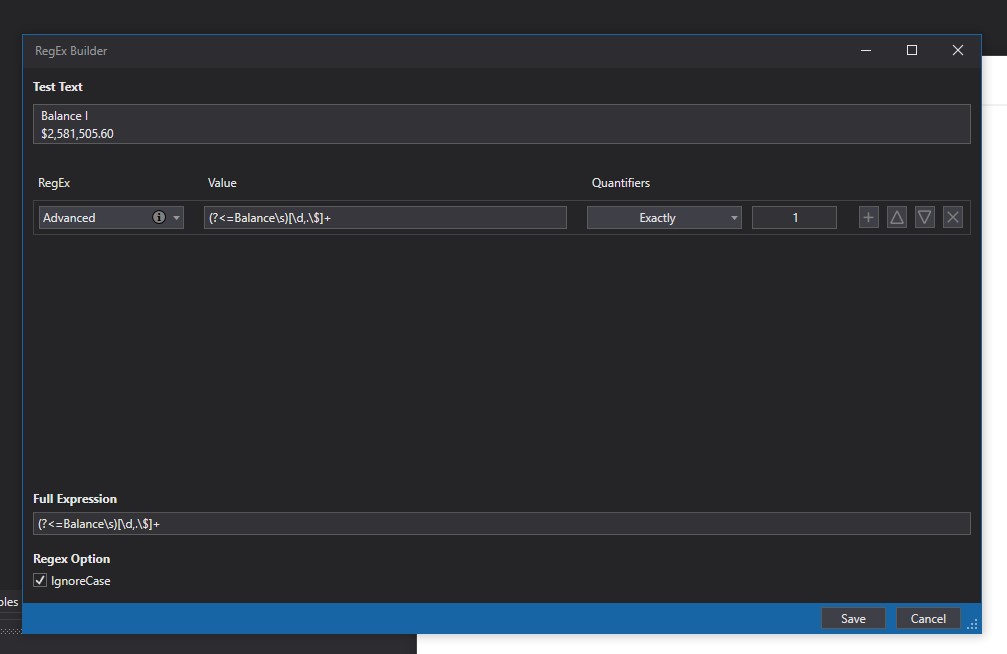Move the regex row up using the up-arrow icon

click(x=896, y=217)
